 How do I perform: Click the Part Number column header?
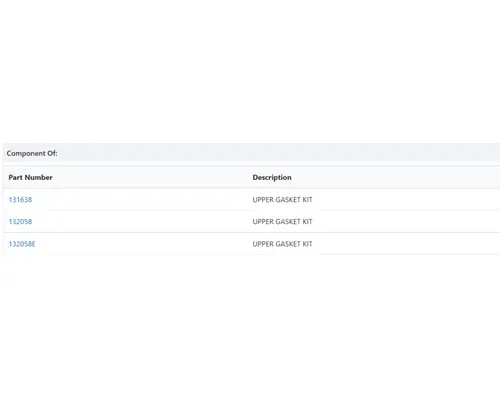click(x=30, y=177)
